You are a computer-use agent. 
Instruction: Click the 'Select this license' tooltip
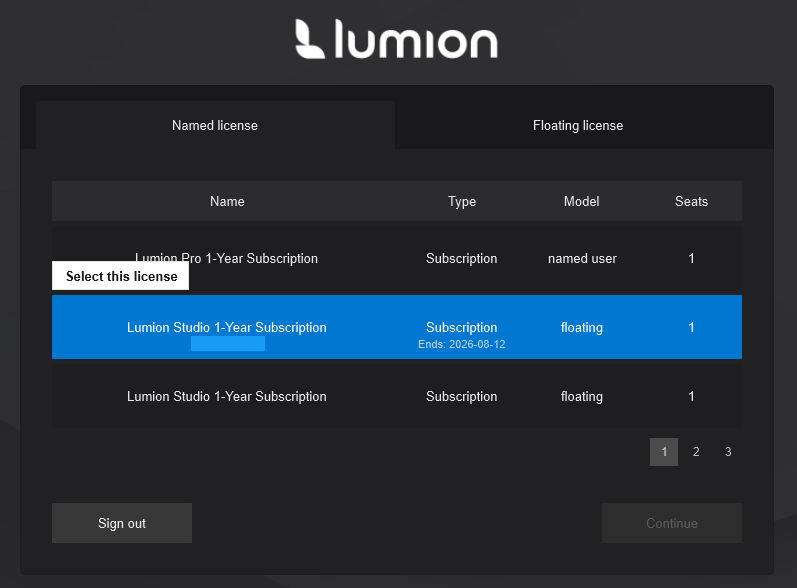[x=121, y=276]
